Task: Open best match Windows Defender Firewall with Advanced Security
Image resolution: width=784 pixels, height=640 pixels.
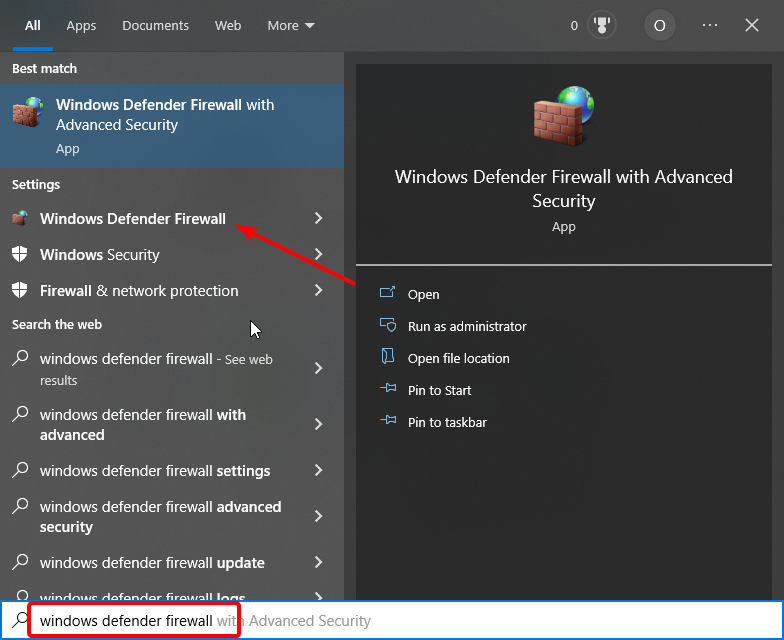Action: [x=172, y=126]
